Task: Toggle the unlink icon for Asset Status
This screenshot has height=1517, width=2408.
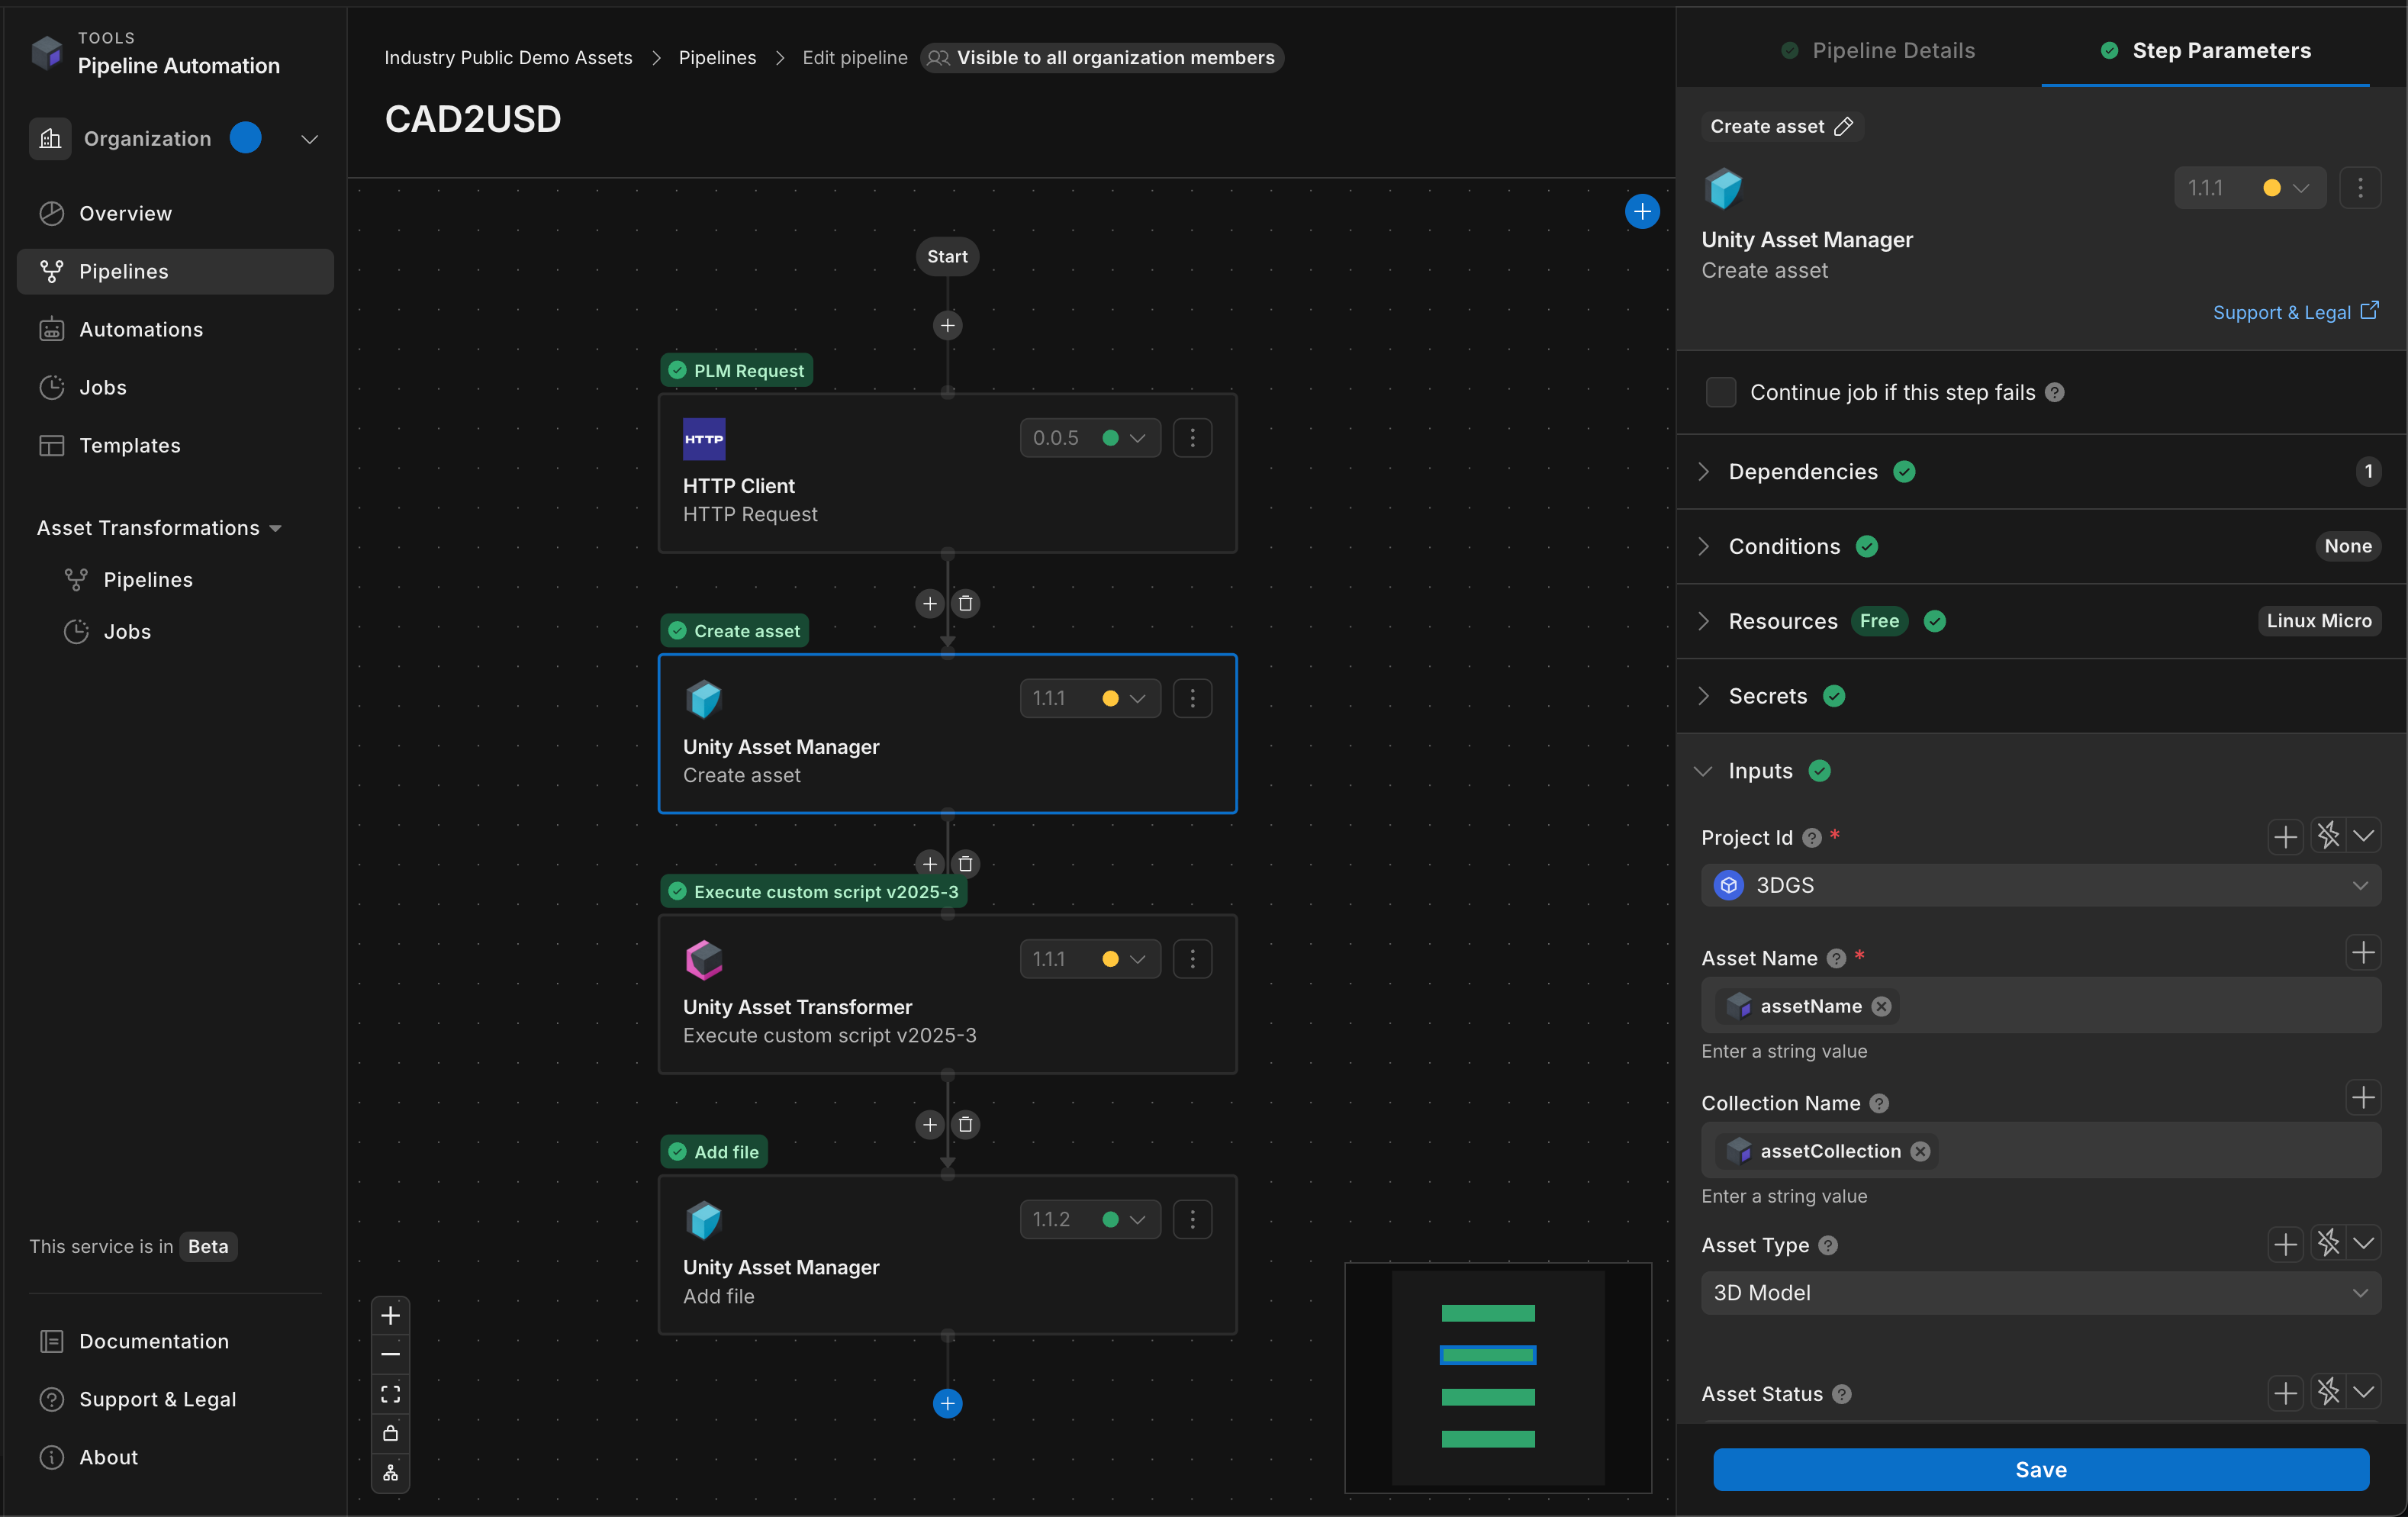Action: tap(2328, 1392)
